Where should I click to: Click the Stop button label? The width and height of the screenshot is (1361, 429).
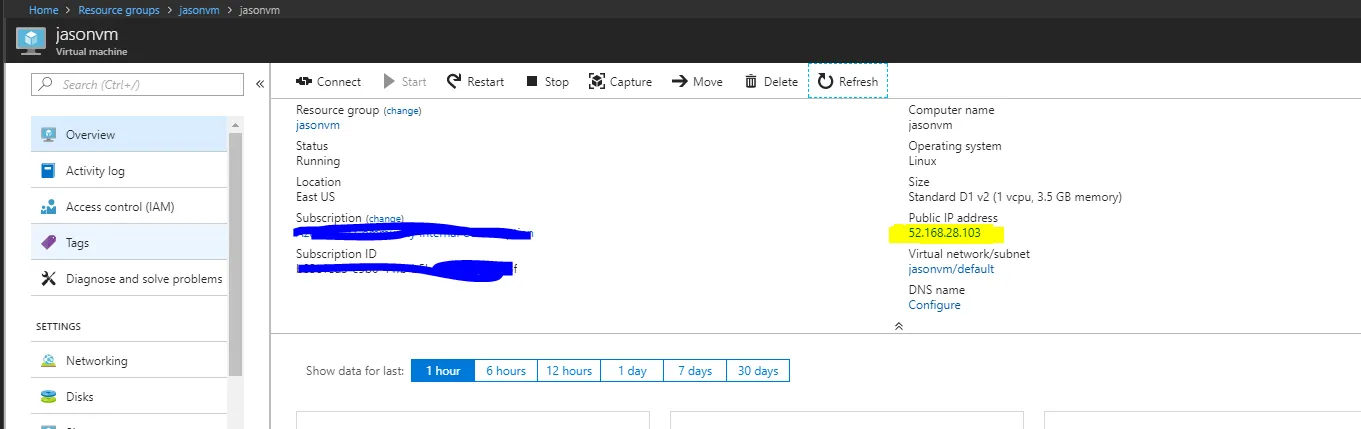(x=557, y=82)
